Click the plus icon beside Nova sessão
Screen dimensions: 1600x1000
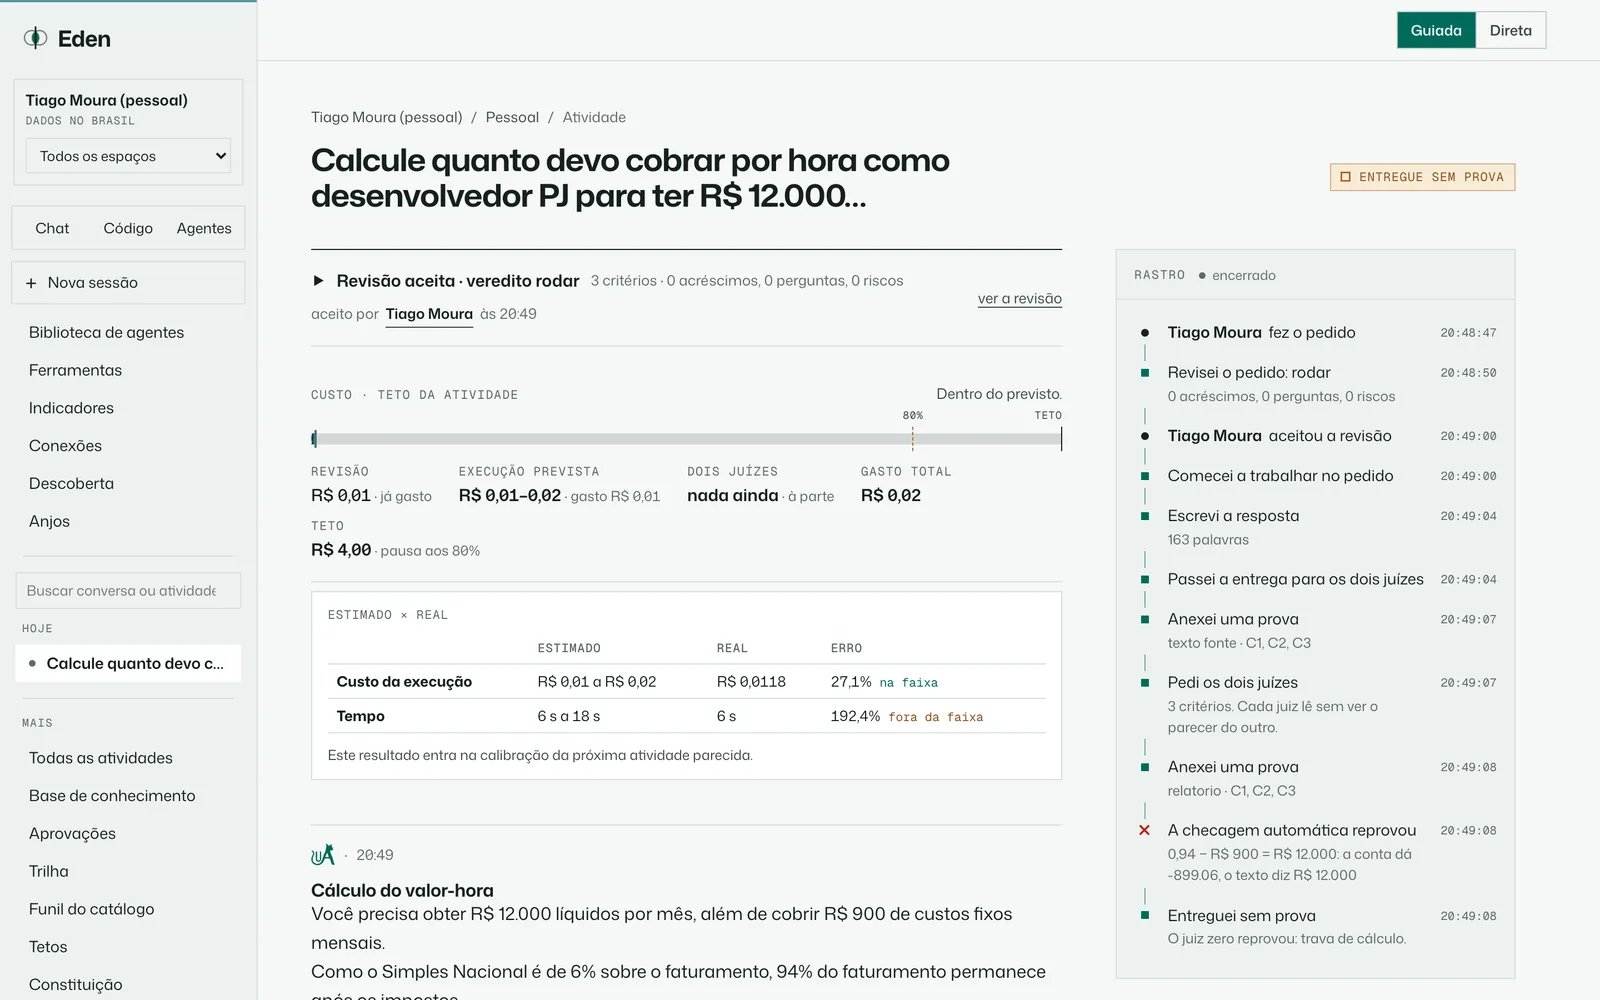click(31, 283)
